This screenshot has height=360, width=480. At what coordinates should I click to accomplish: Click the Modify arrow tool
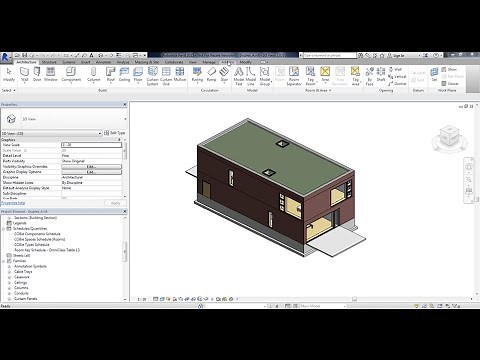point(9,74)
